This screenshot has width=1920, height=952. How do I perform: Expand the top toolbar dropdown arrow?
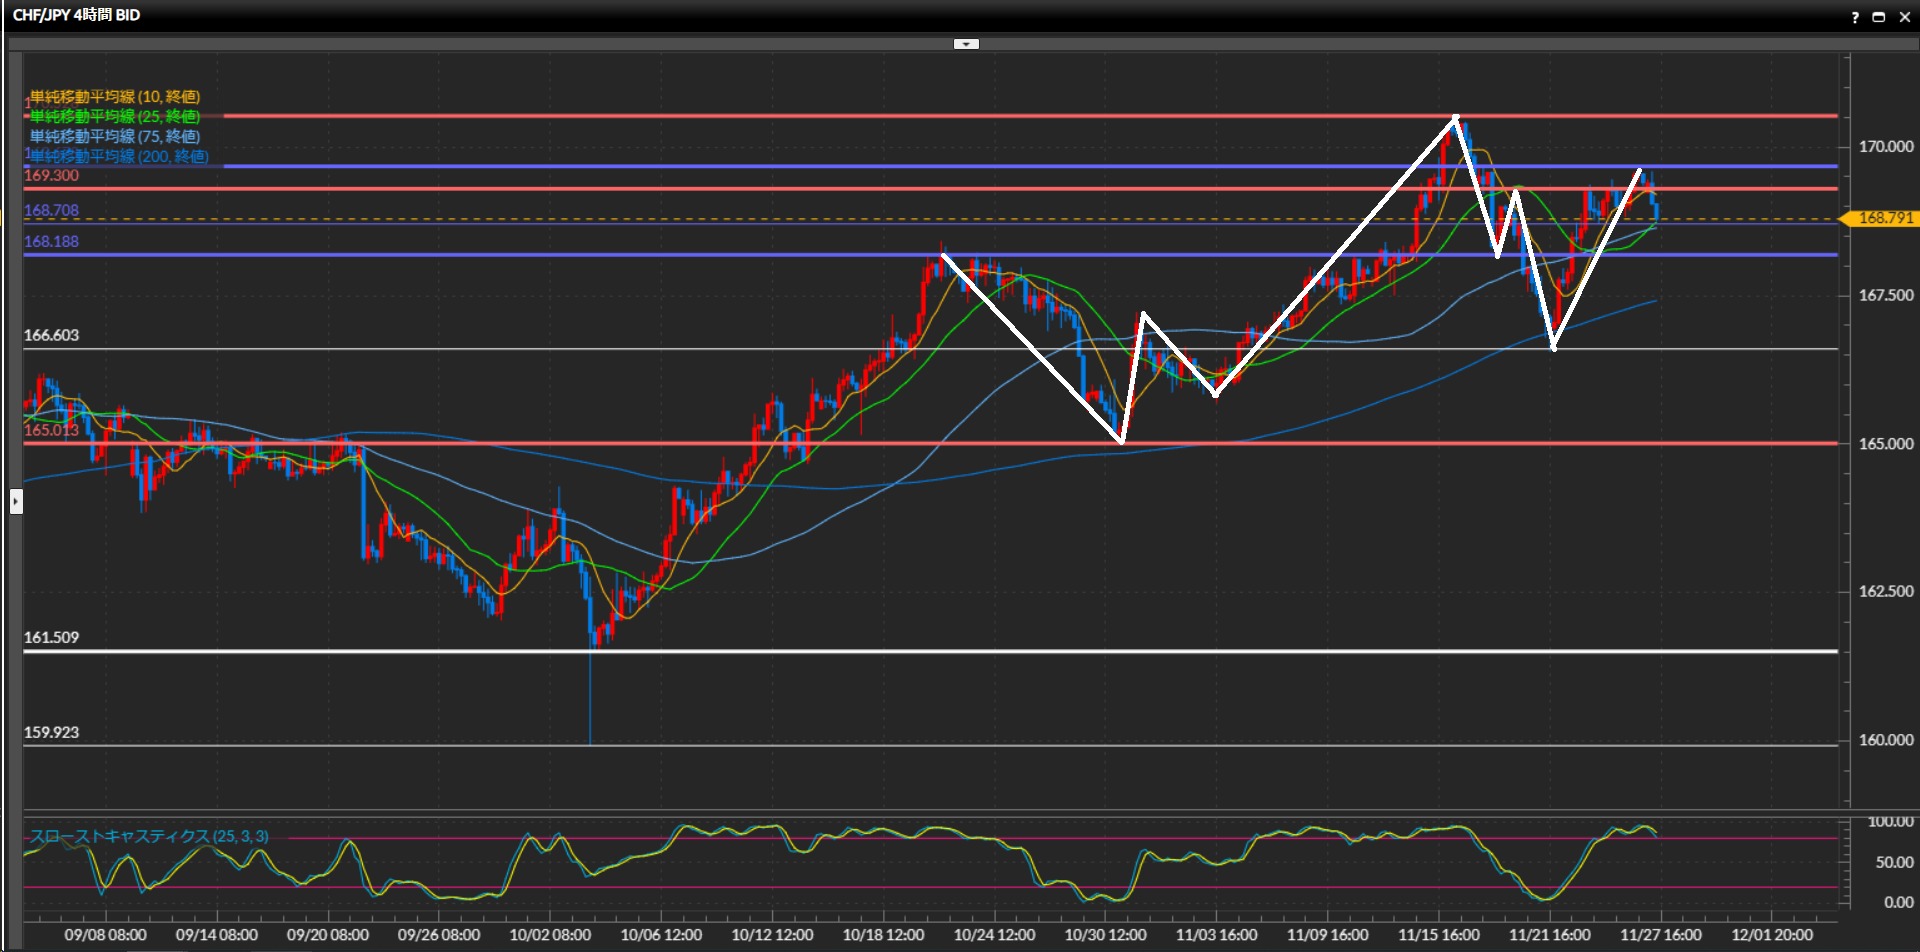pyautogui.click(x=966, y=44)
